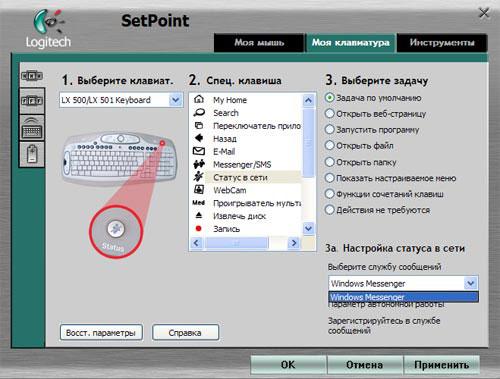Click the magnified Status key icon
The width and height of the screenshot is (500, 379).
pos(116,229)
